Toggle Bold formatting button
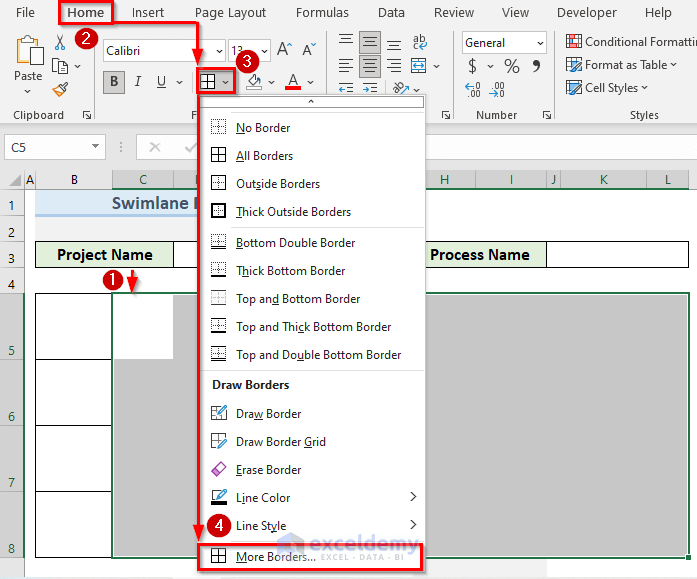The width and height of the screenshot is (697, 579). (114, 82)
